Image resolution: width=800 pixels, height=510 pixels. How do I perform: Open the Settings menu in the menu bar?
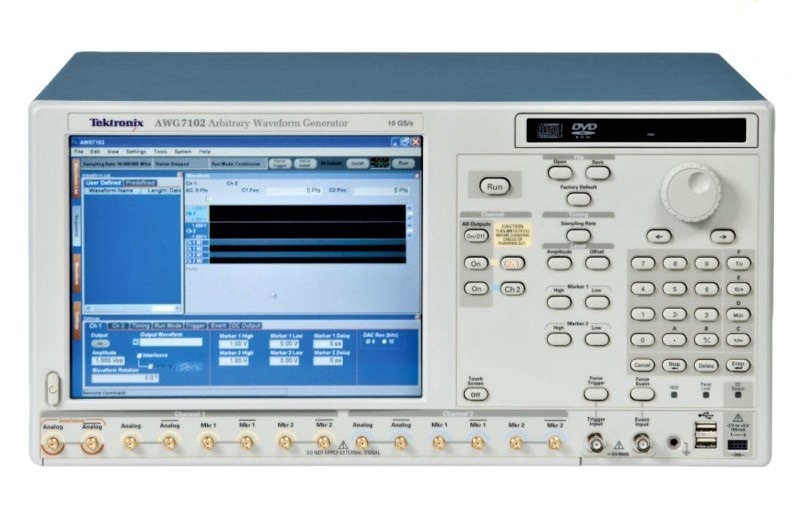point(135,151)
